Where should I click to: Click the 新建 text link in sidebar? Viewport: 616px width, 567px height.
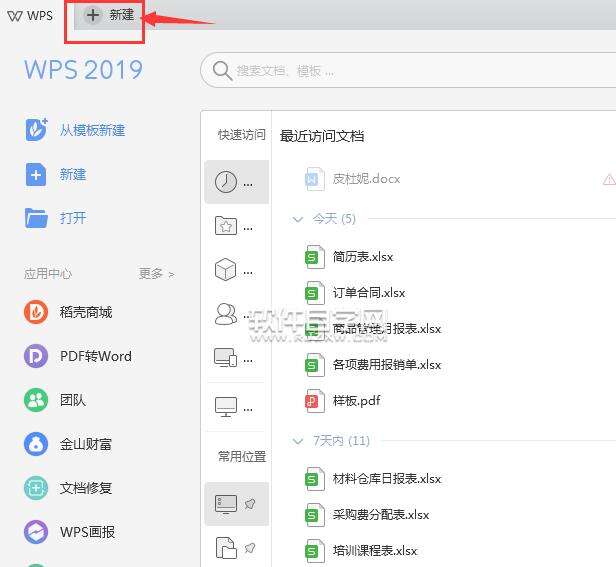coord(73,174)
